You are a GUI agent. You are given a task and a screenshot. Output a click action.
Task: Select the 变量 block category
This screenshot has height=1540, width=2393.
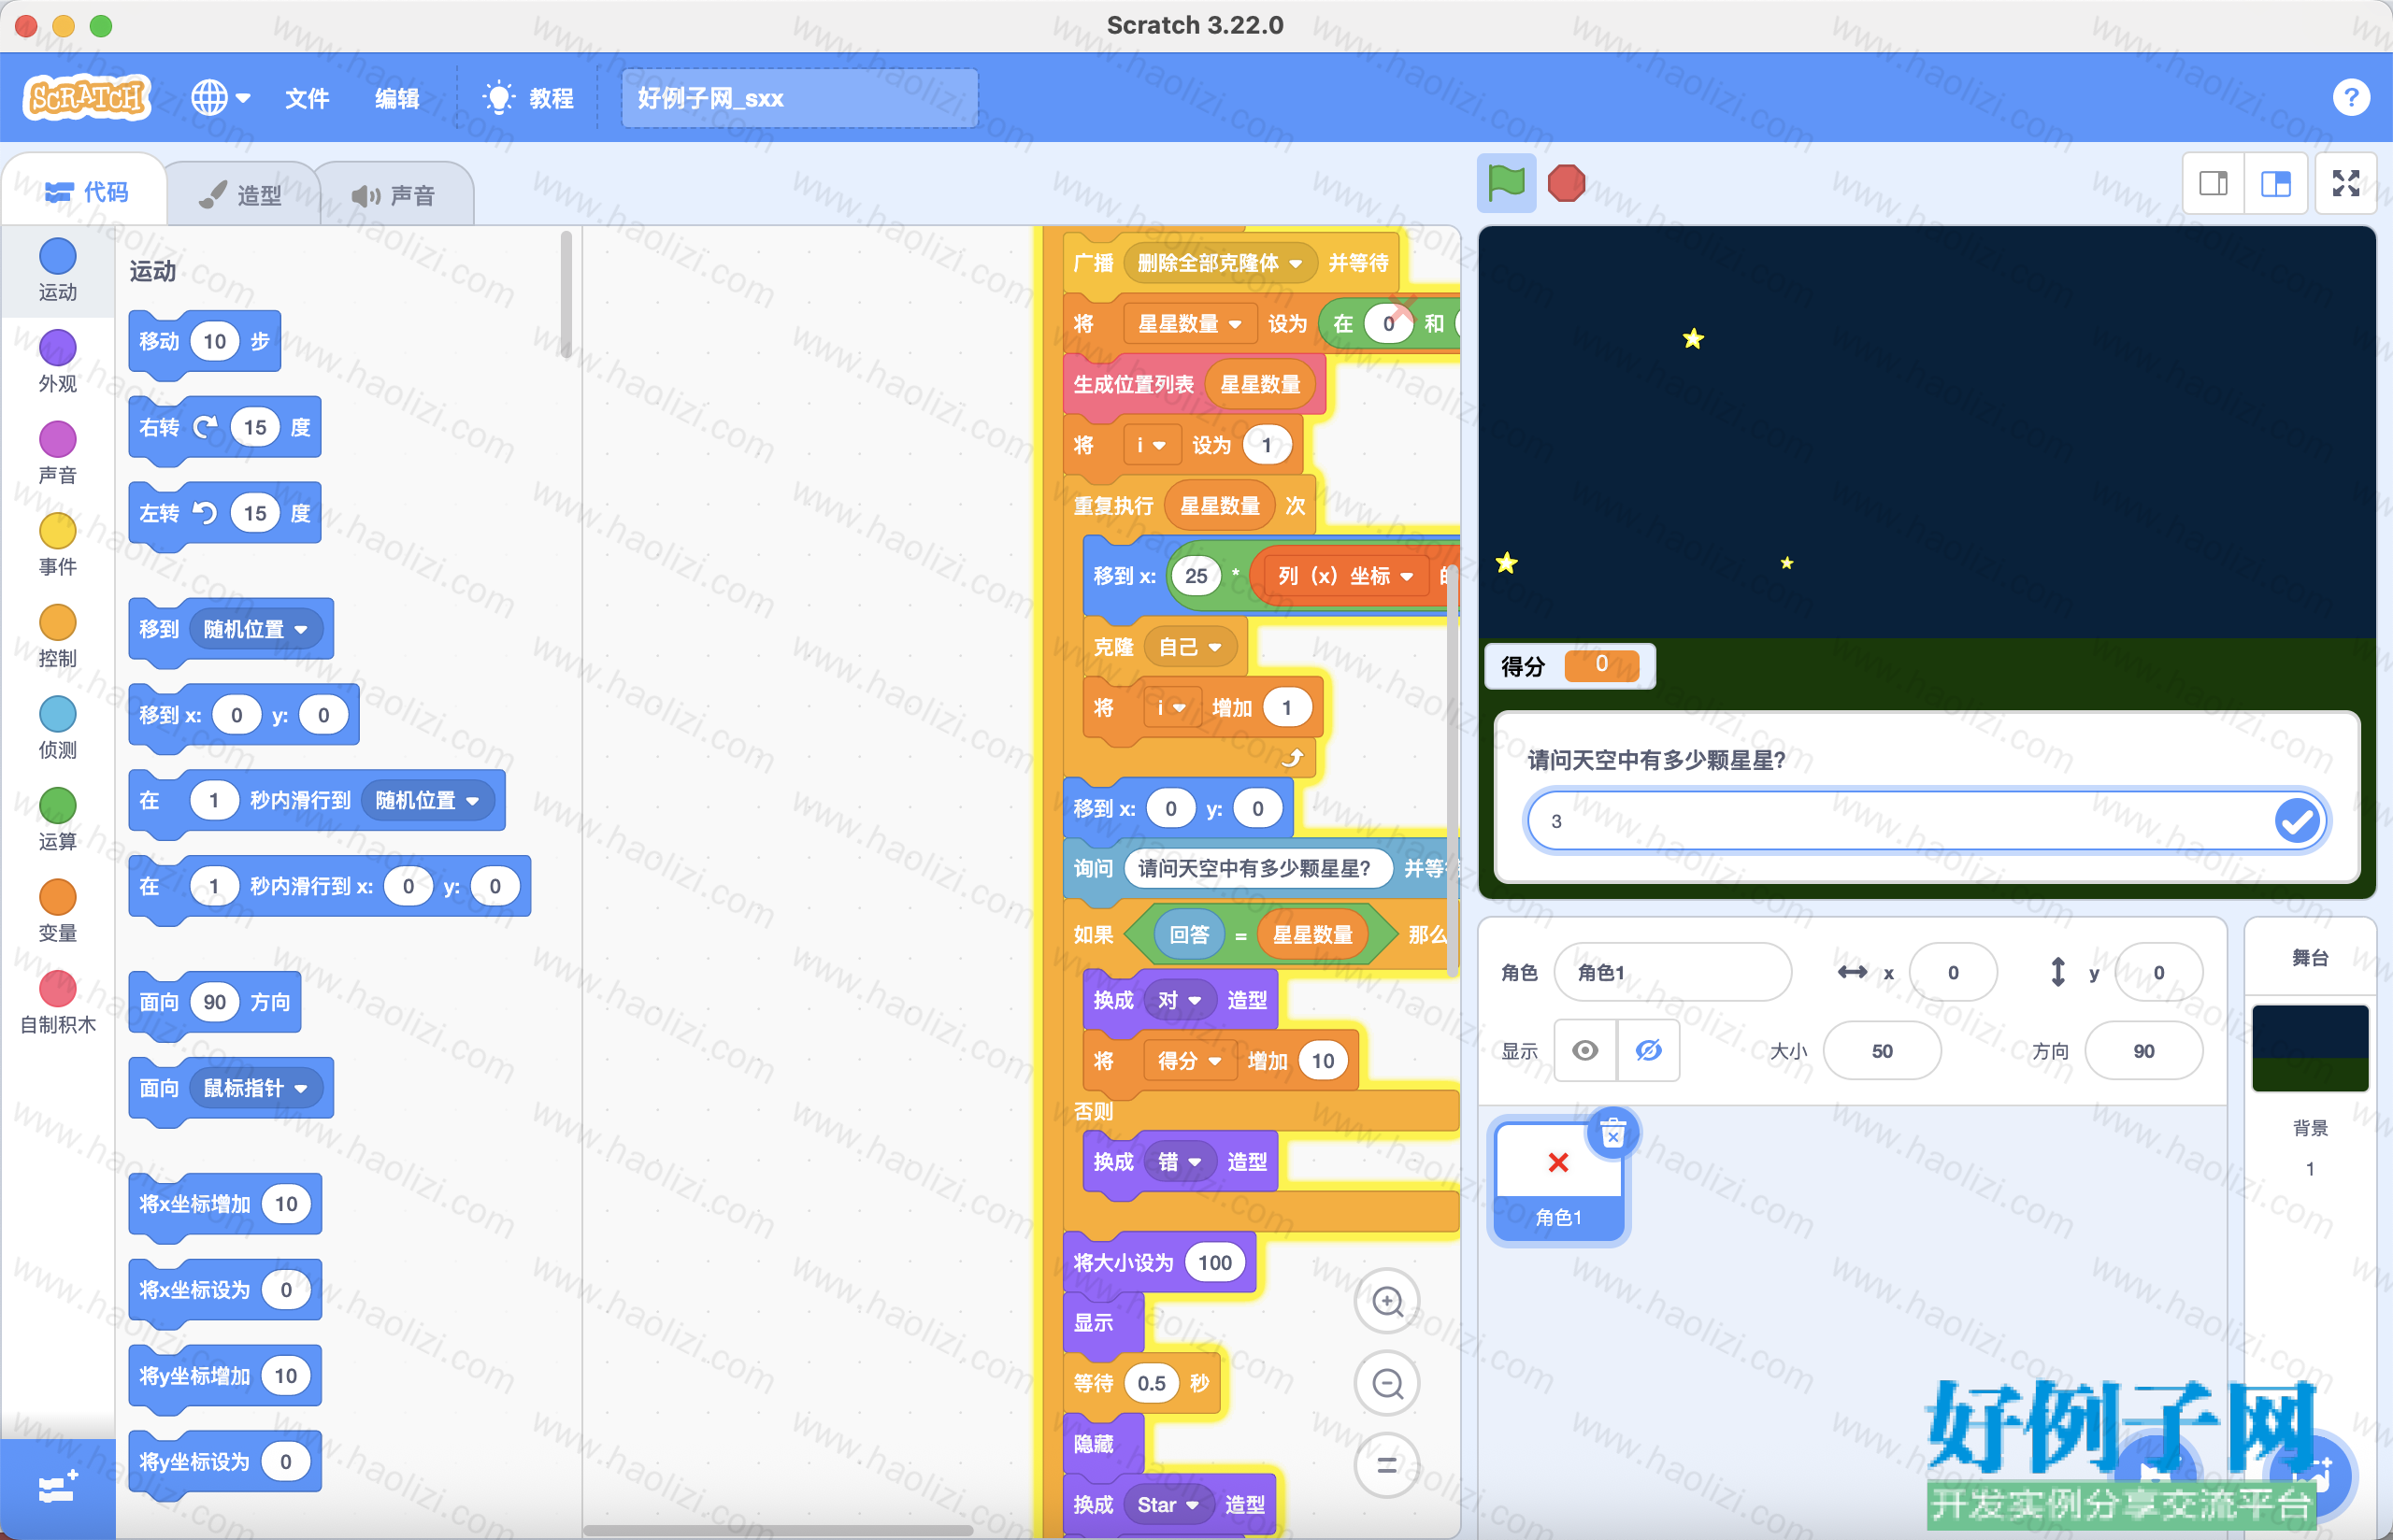click(x=57, y=912)
